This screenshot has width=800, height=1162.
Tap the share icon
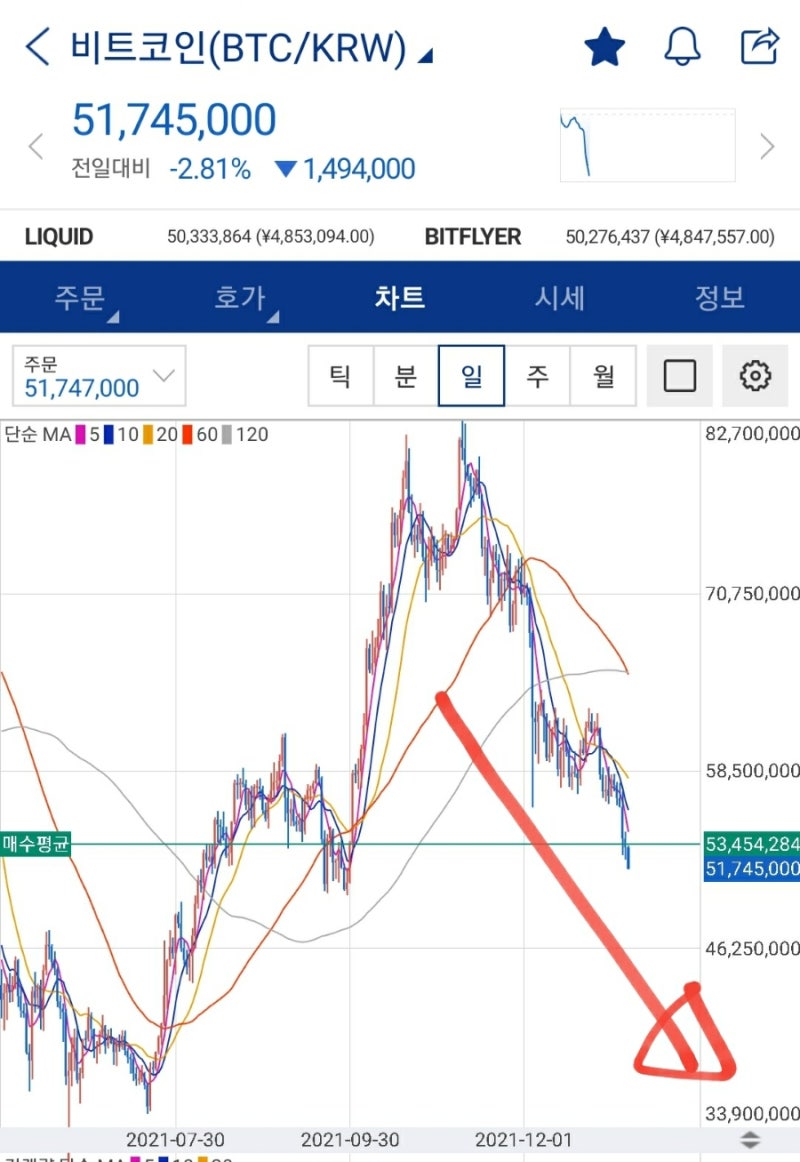point(760,46)
